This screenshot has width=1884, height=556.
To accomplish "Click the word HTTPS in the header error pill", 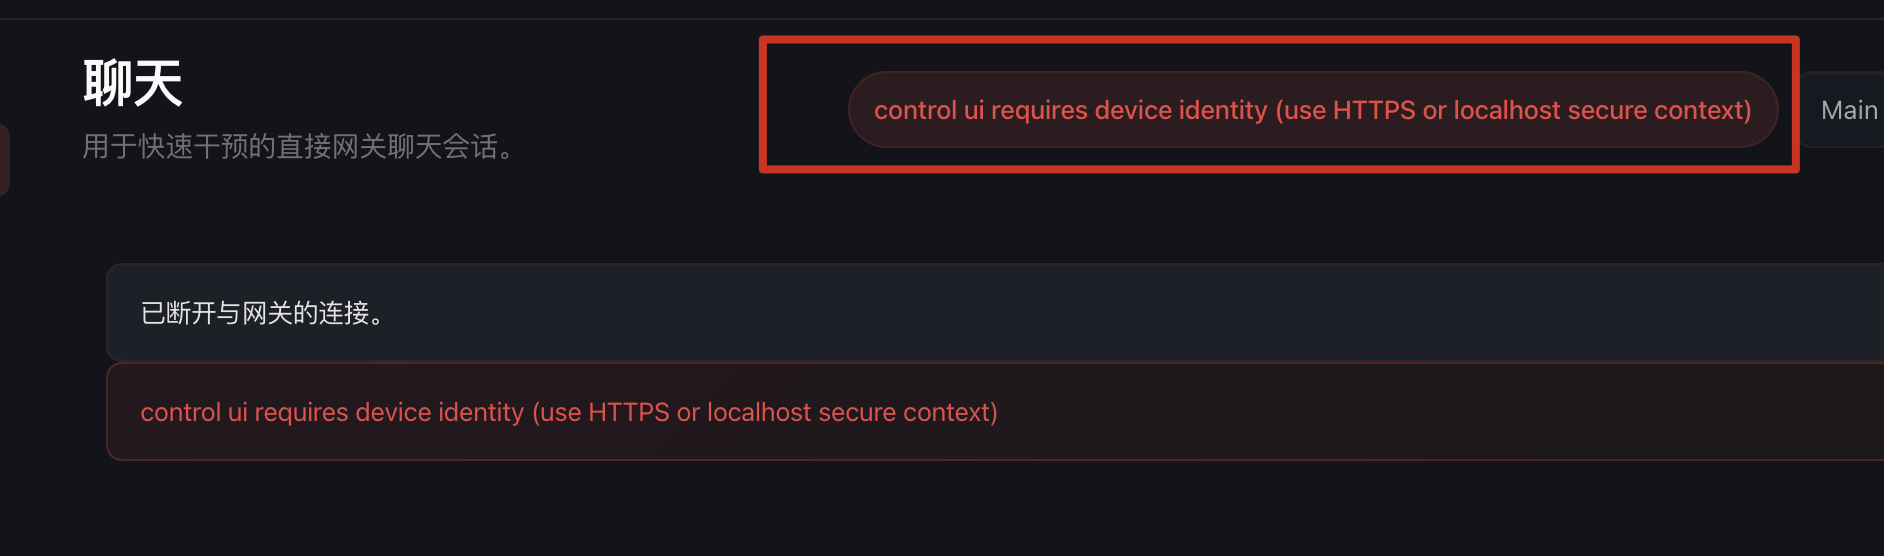I will 1373,110.
